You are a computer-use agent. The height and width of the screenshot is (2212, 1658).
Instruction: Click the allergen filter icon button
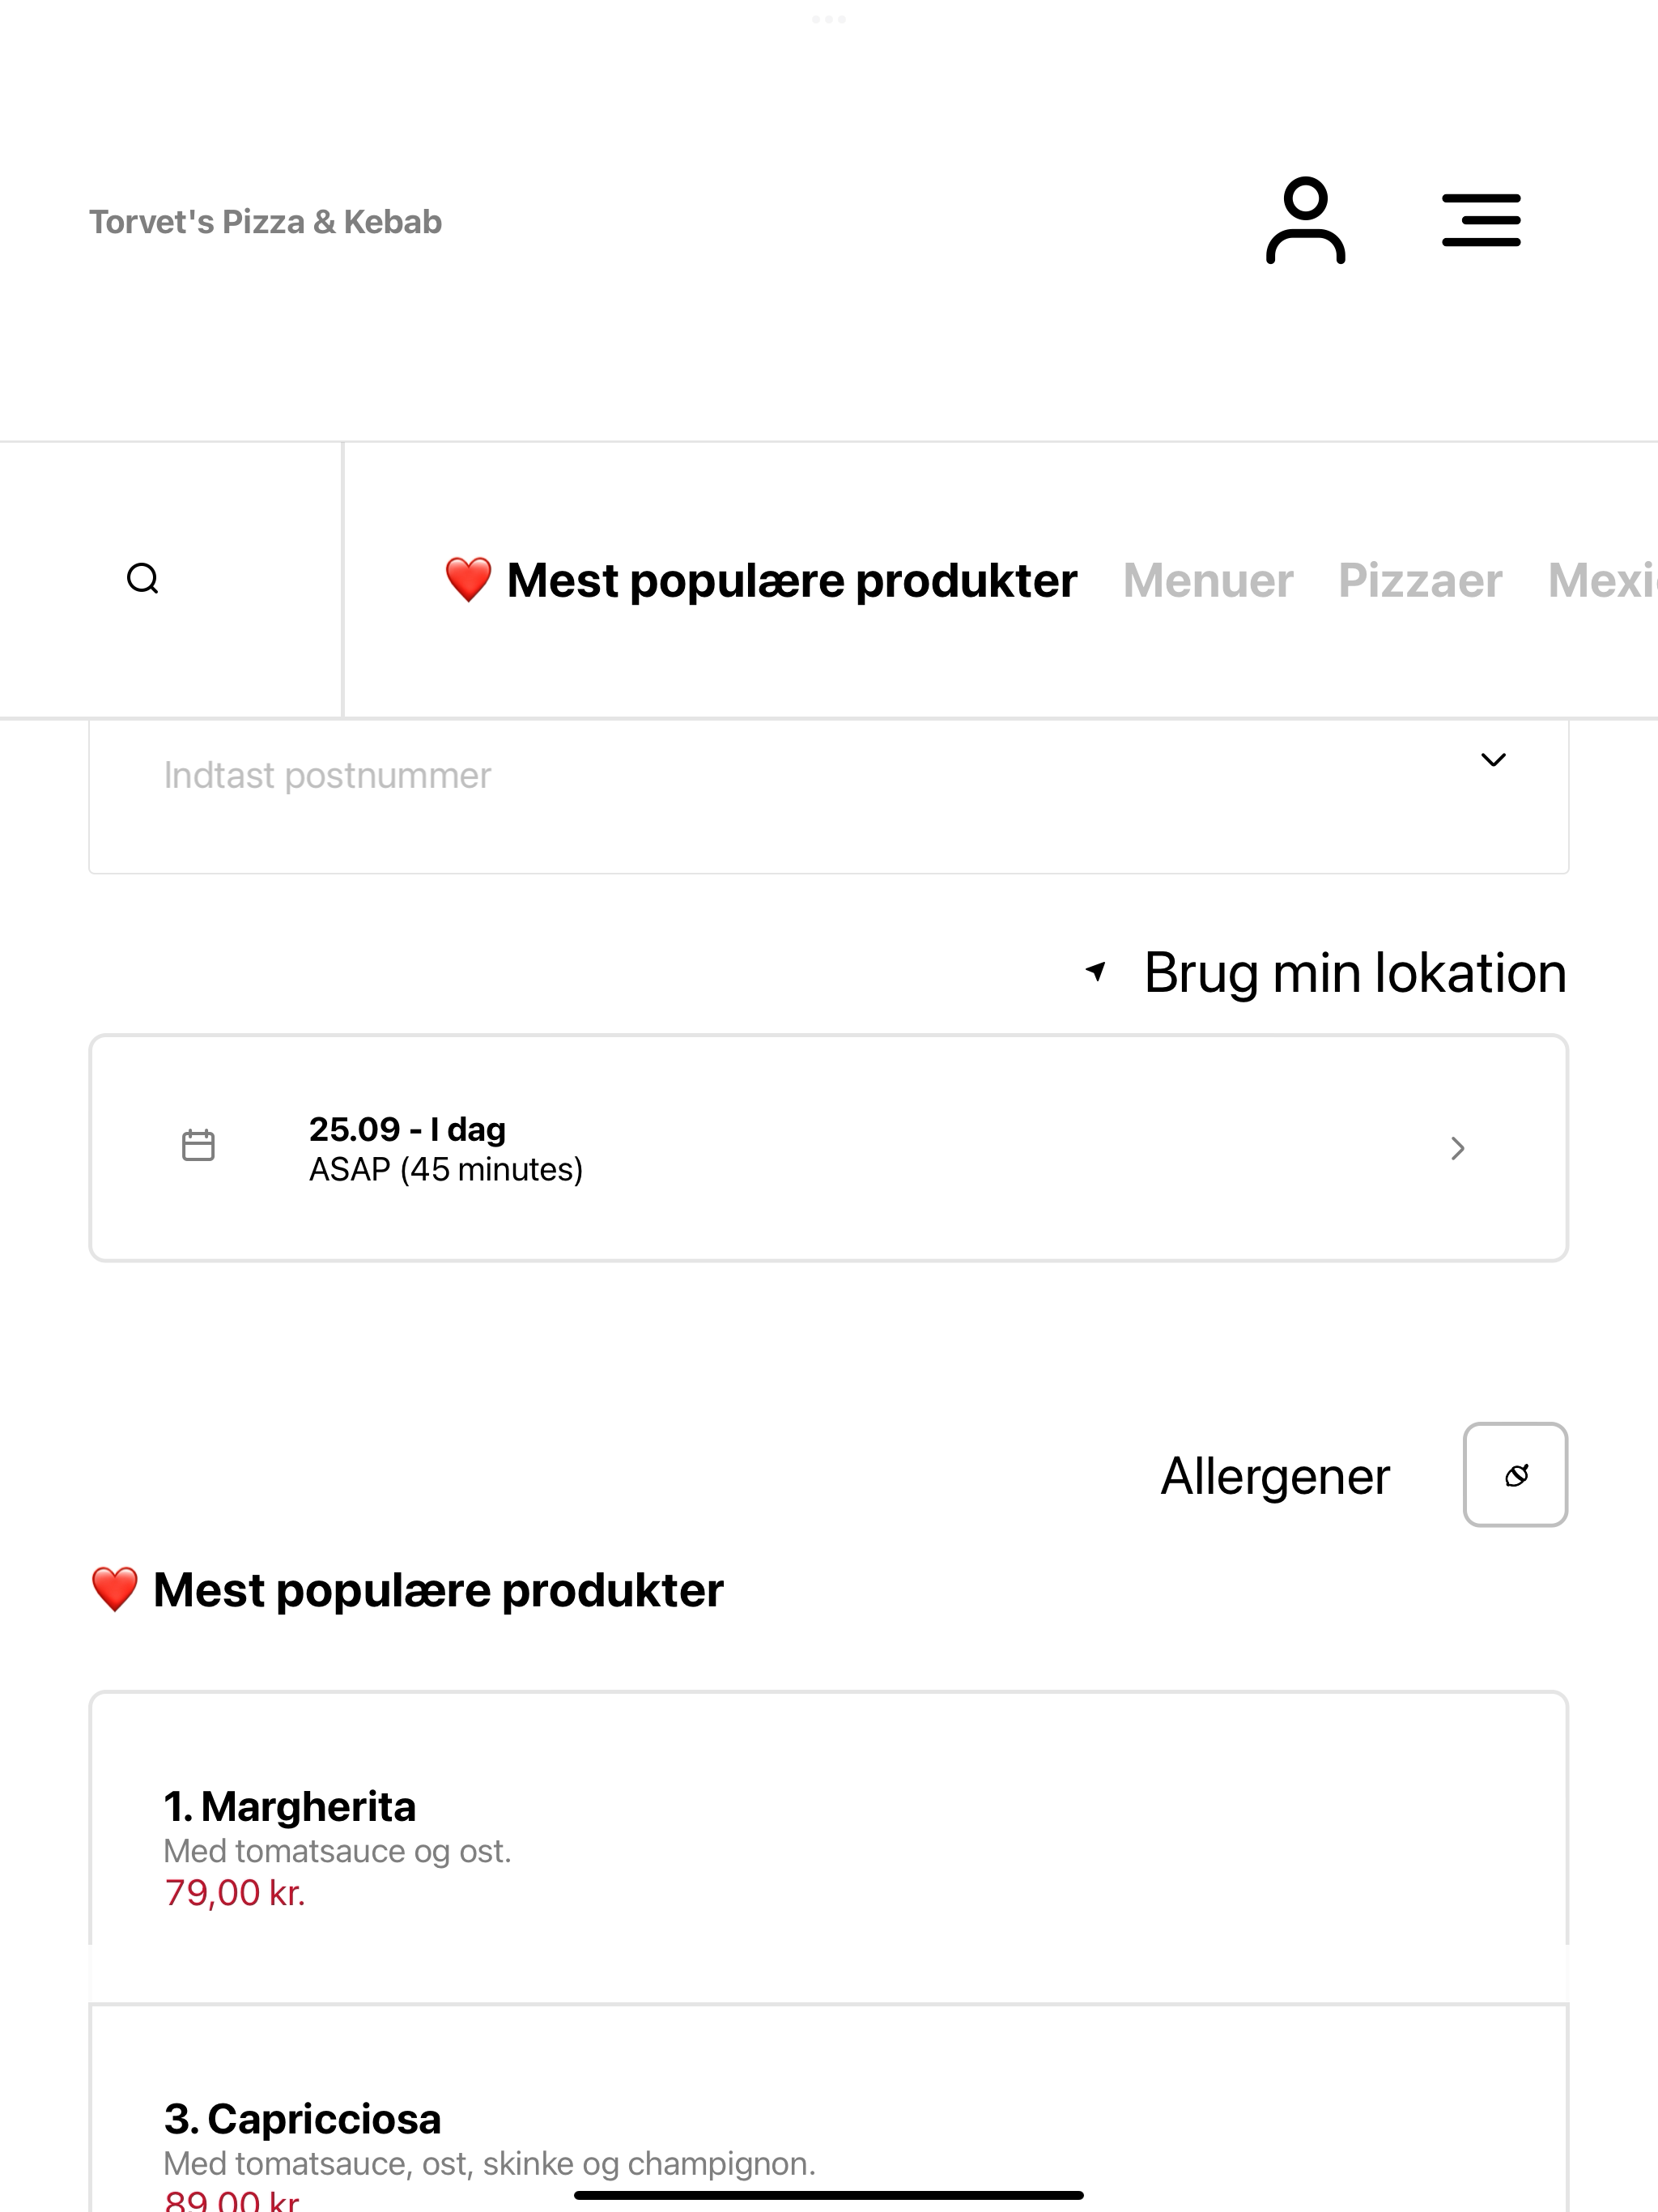1515,1475
